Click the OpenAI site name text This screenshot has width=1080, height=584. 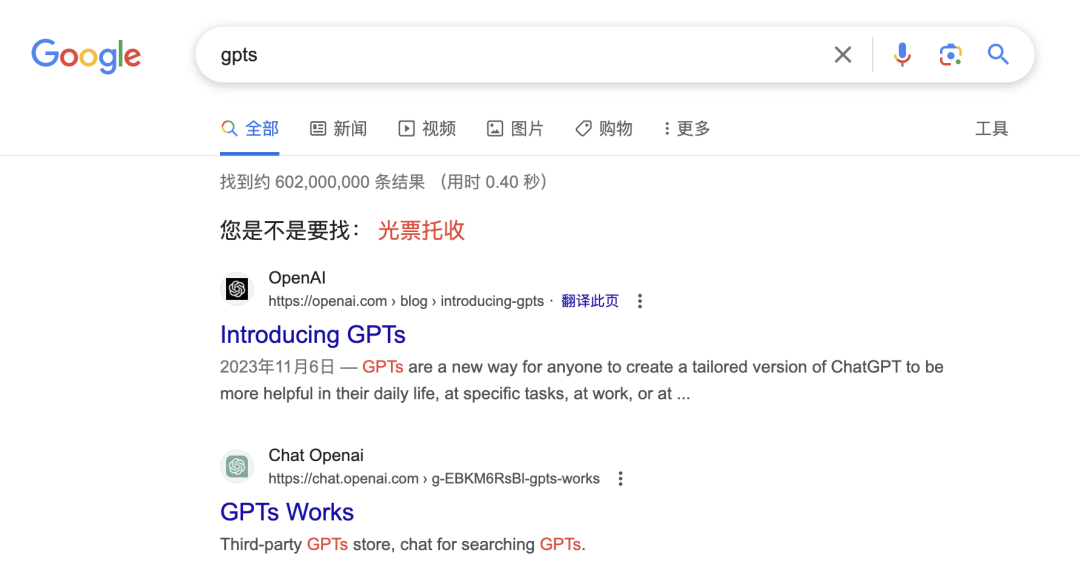tap(297, 278)
